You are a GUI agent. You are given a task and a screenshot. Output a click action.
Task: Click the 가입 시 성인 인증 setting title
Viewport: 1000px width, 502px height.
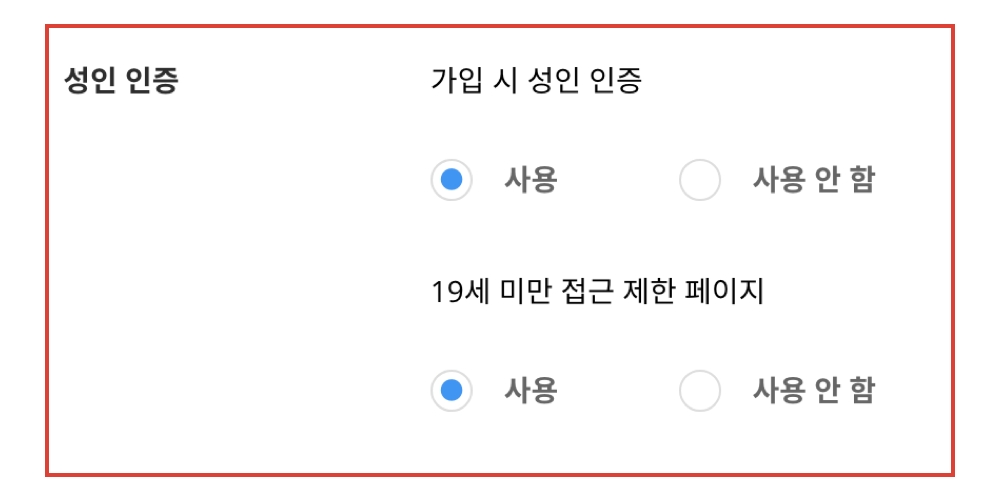point(536,81)
